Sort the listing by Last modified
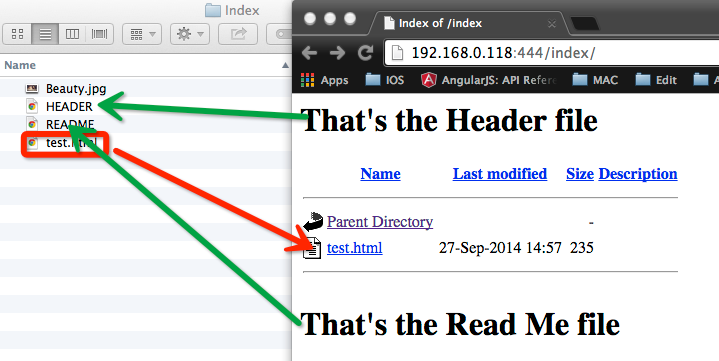Image resolution: width=719 pixels, height=361 pixels. pos(500,174)
